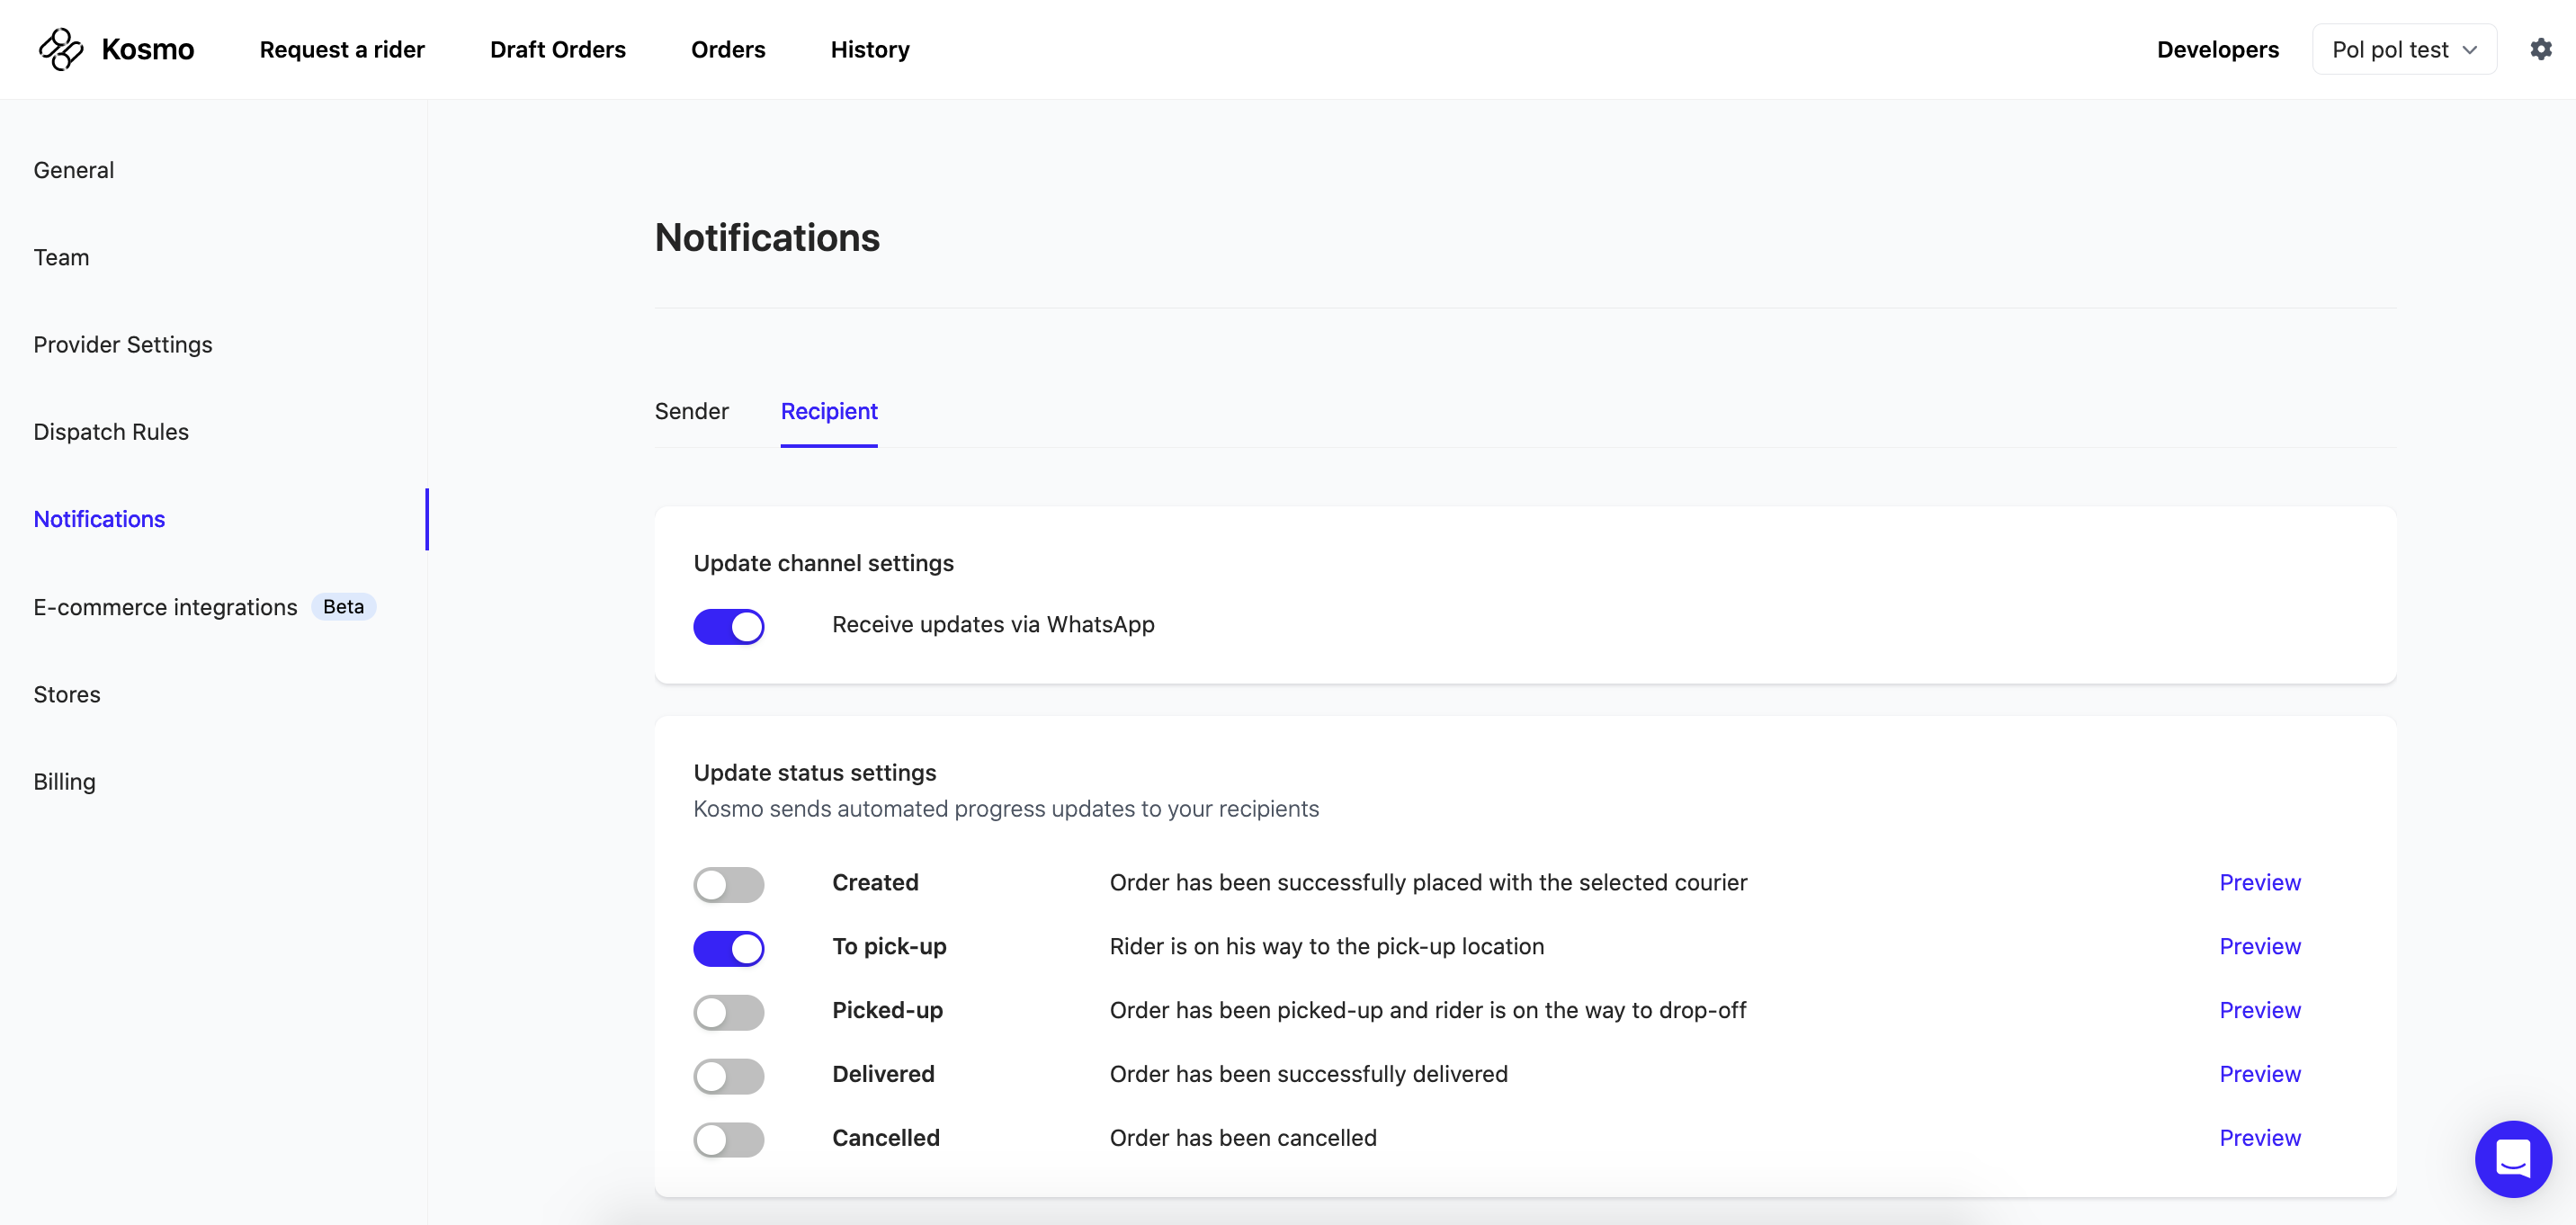The width and height of the screenshot is (2576, 1225).
Task: Preview the Created notification message
Action: pos(2259,882)
